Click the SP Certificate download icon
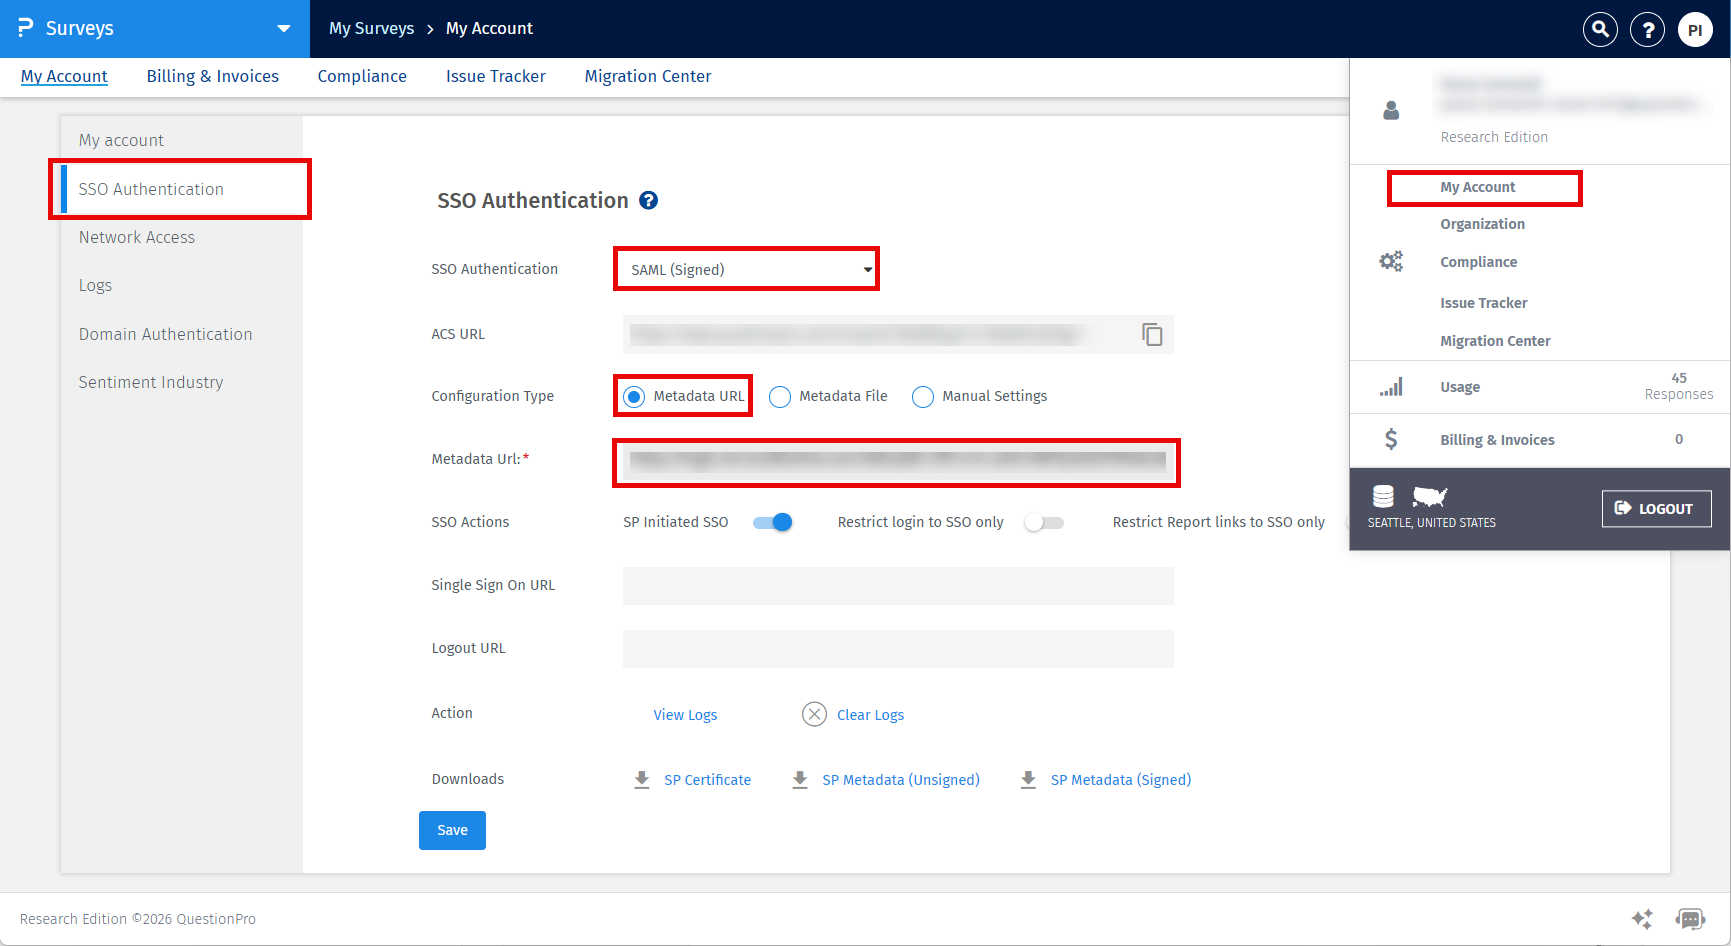This screenshot has height=946, width=1731. click(642, 780)
